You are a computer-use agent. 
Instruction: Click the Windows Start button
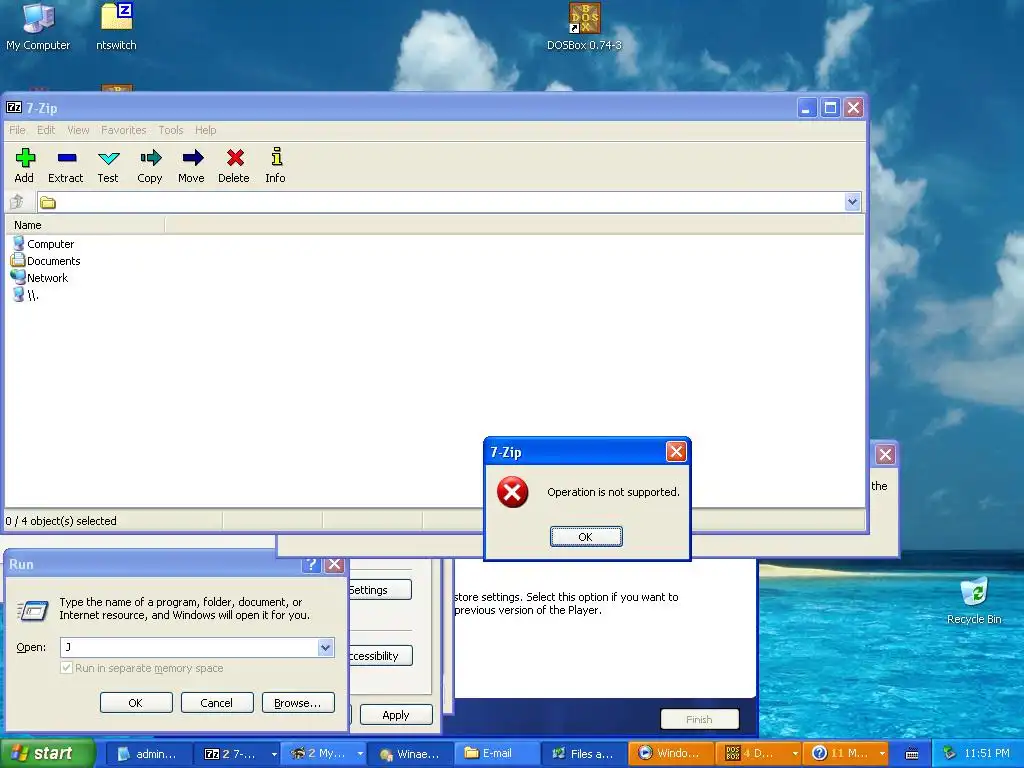(47, 753)
